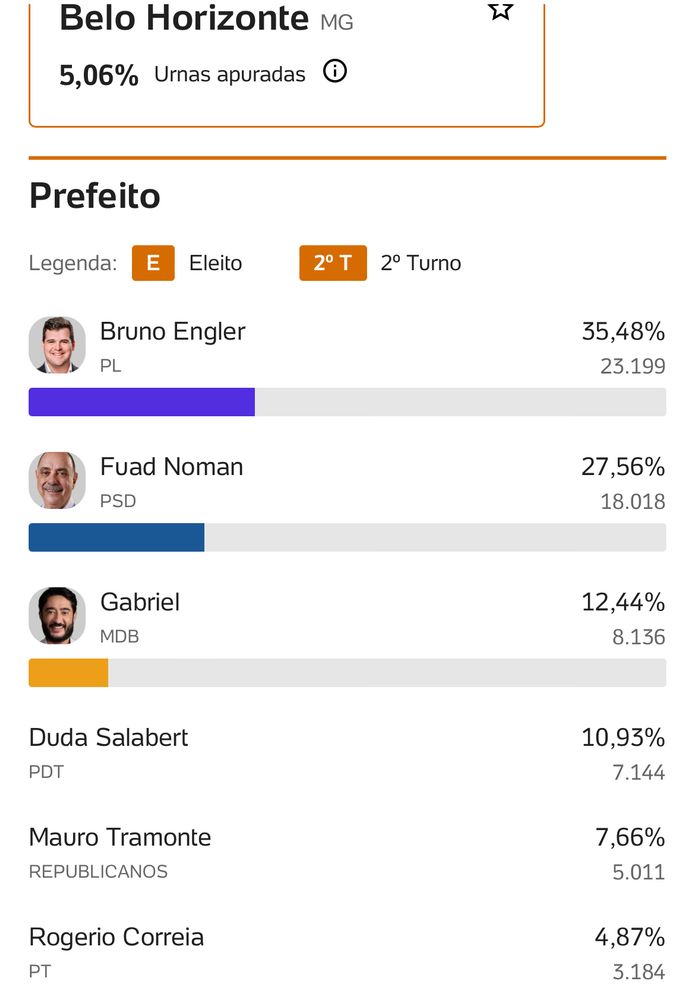This screenshot has height=1000, width=695.
Task: Click Gabriel's MDB party label
Action: (x=119, y=636)
